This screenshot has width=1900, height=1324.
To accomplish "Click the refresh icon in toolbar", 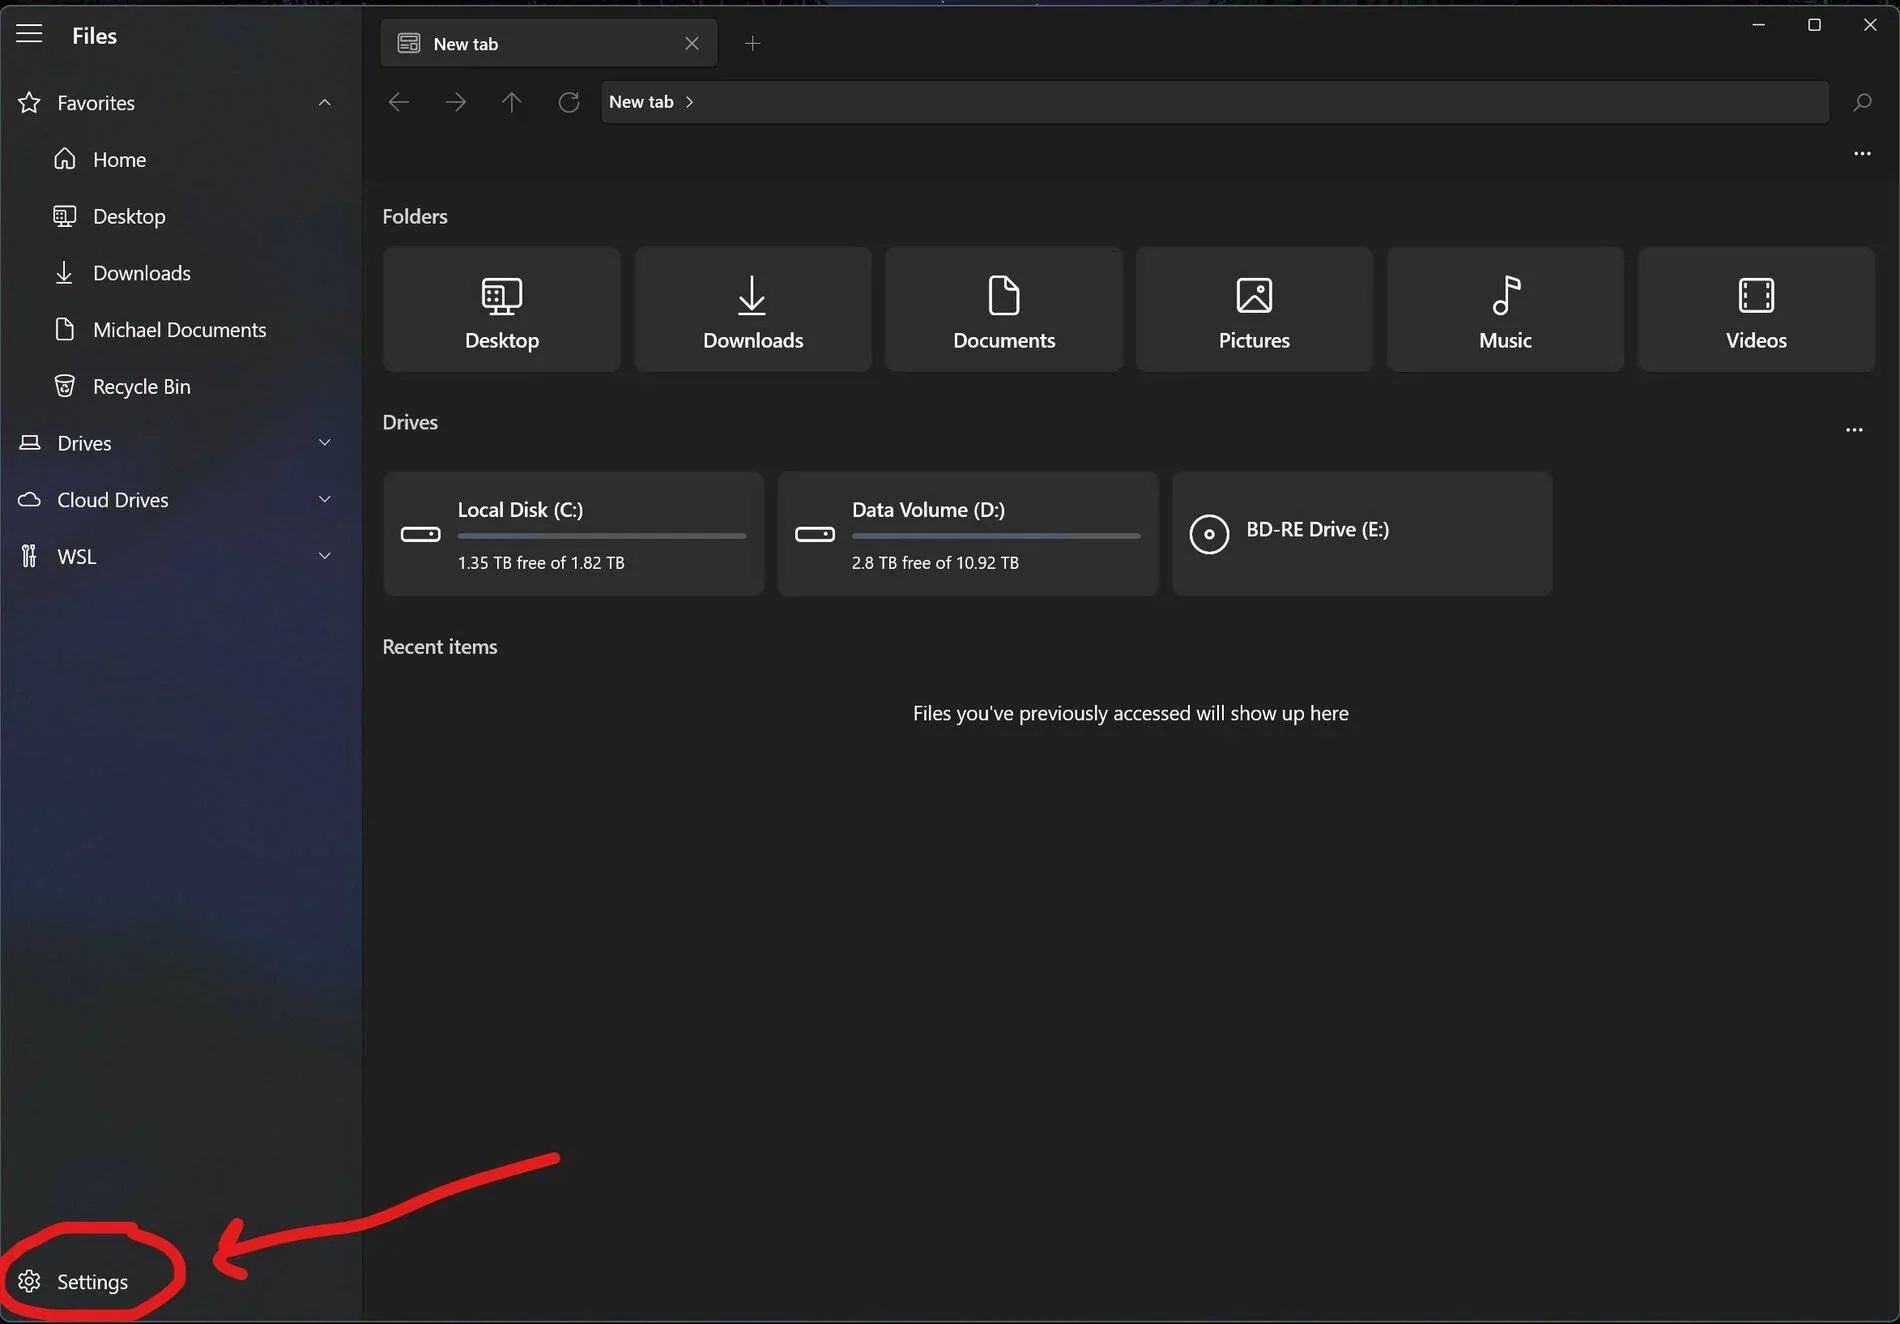I will (x=568, y=102).
